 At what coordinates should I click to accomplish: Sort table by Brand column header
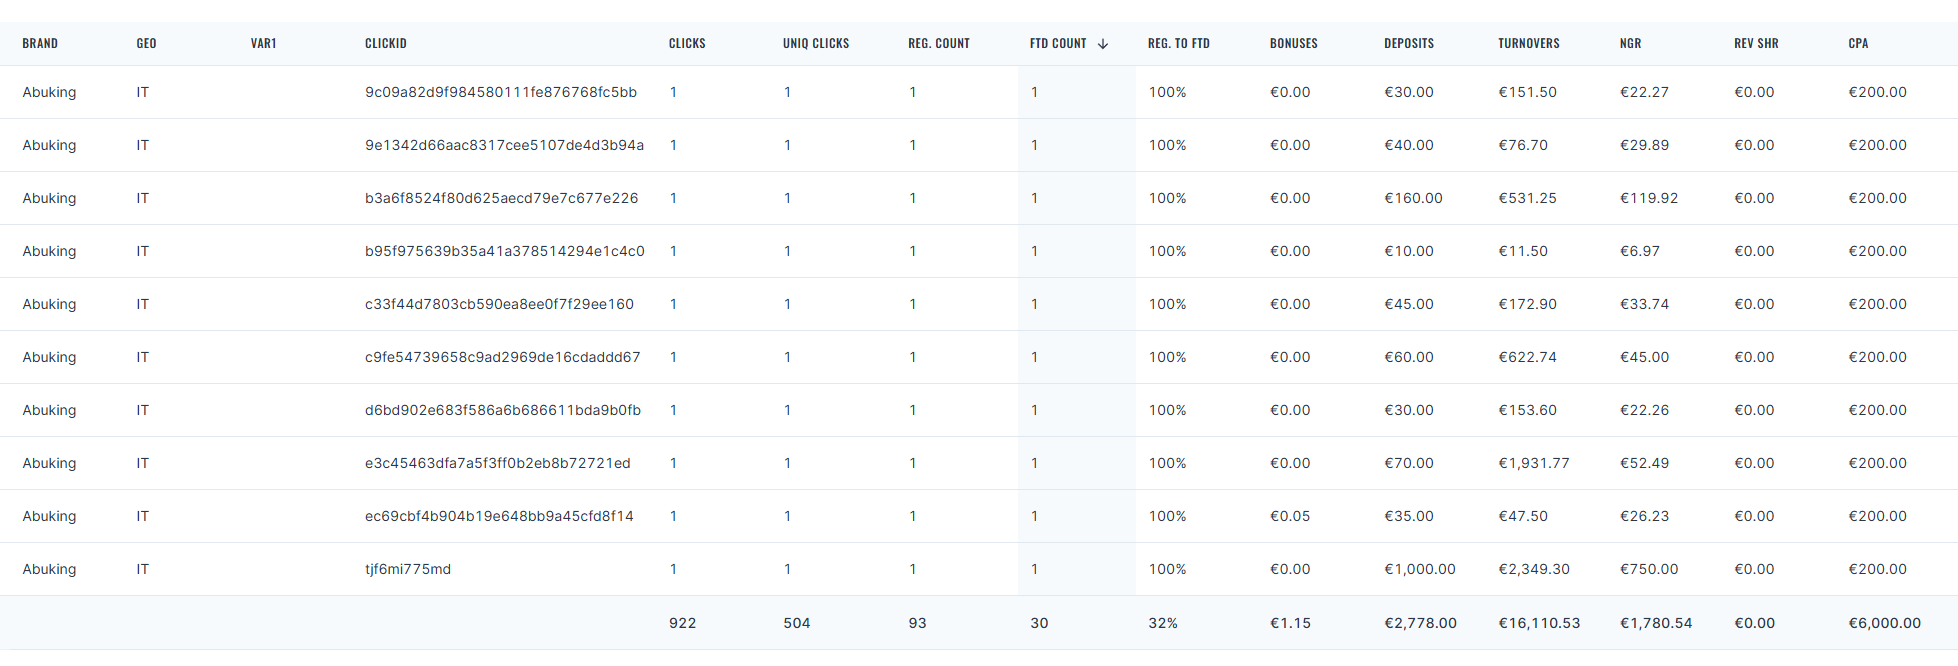(x=40, y=44)
